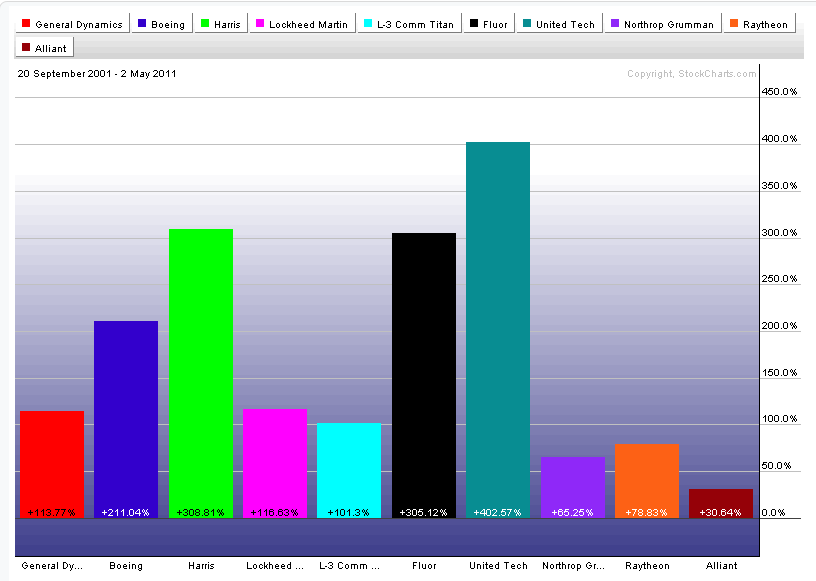Toggle the Northrop Grumman legend button
The image size is (816, 581).
pos(662,24)
